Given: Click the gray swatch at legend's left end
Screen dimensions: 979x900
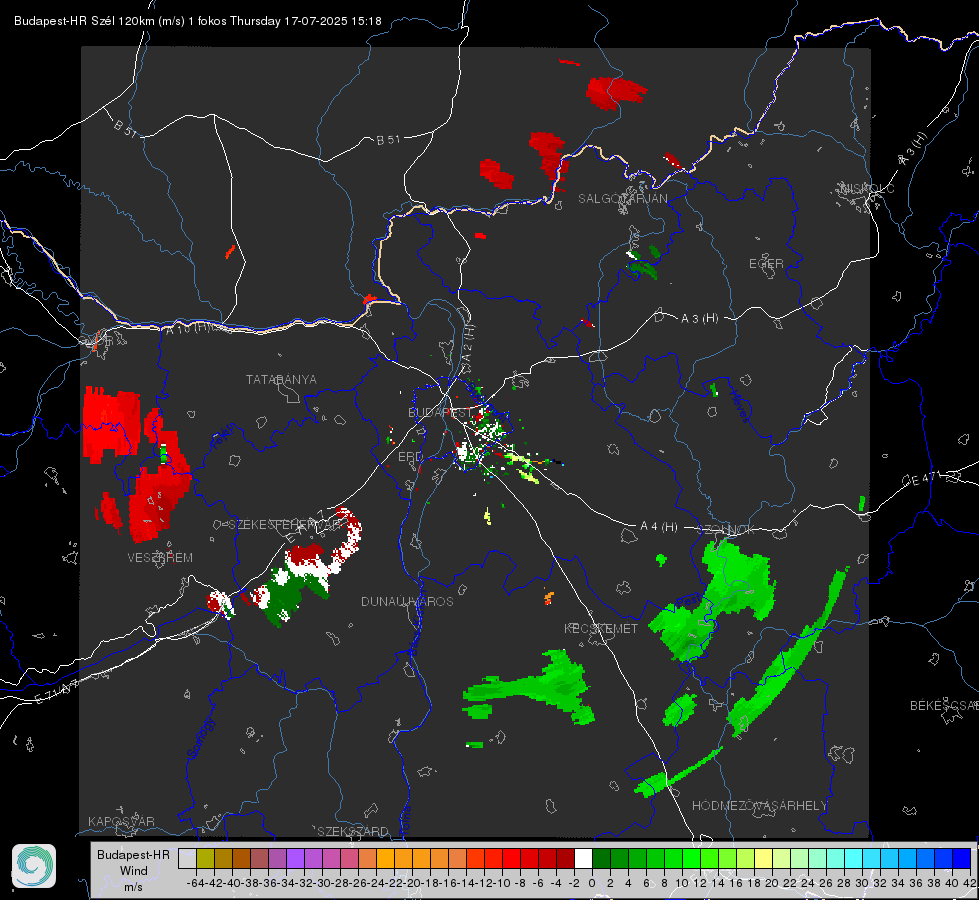Looking at the screenshot, I should (187, 858).
